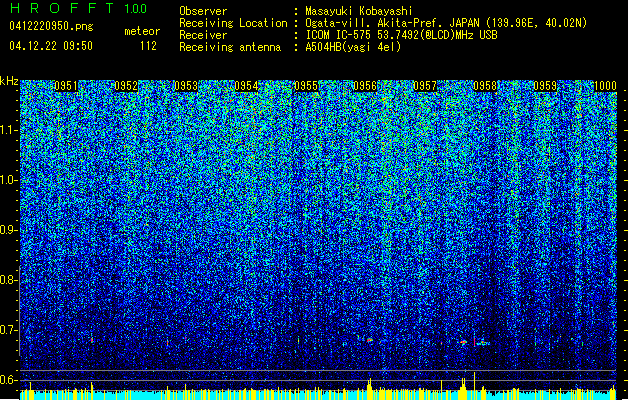Click the 0954 time marker

(246, 86)
